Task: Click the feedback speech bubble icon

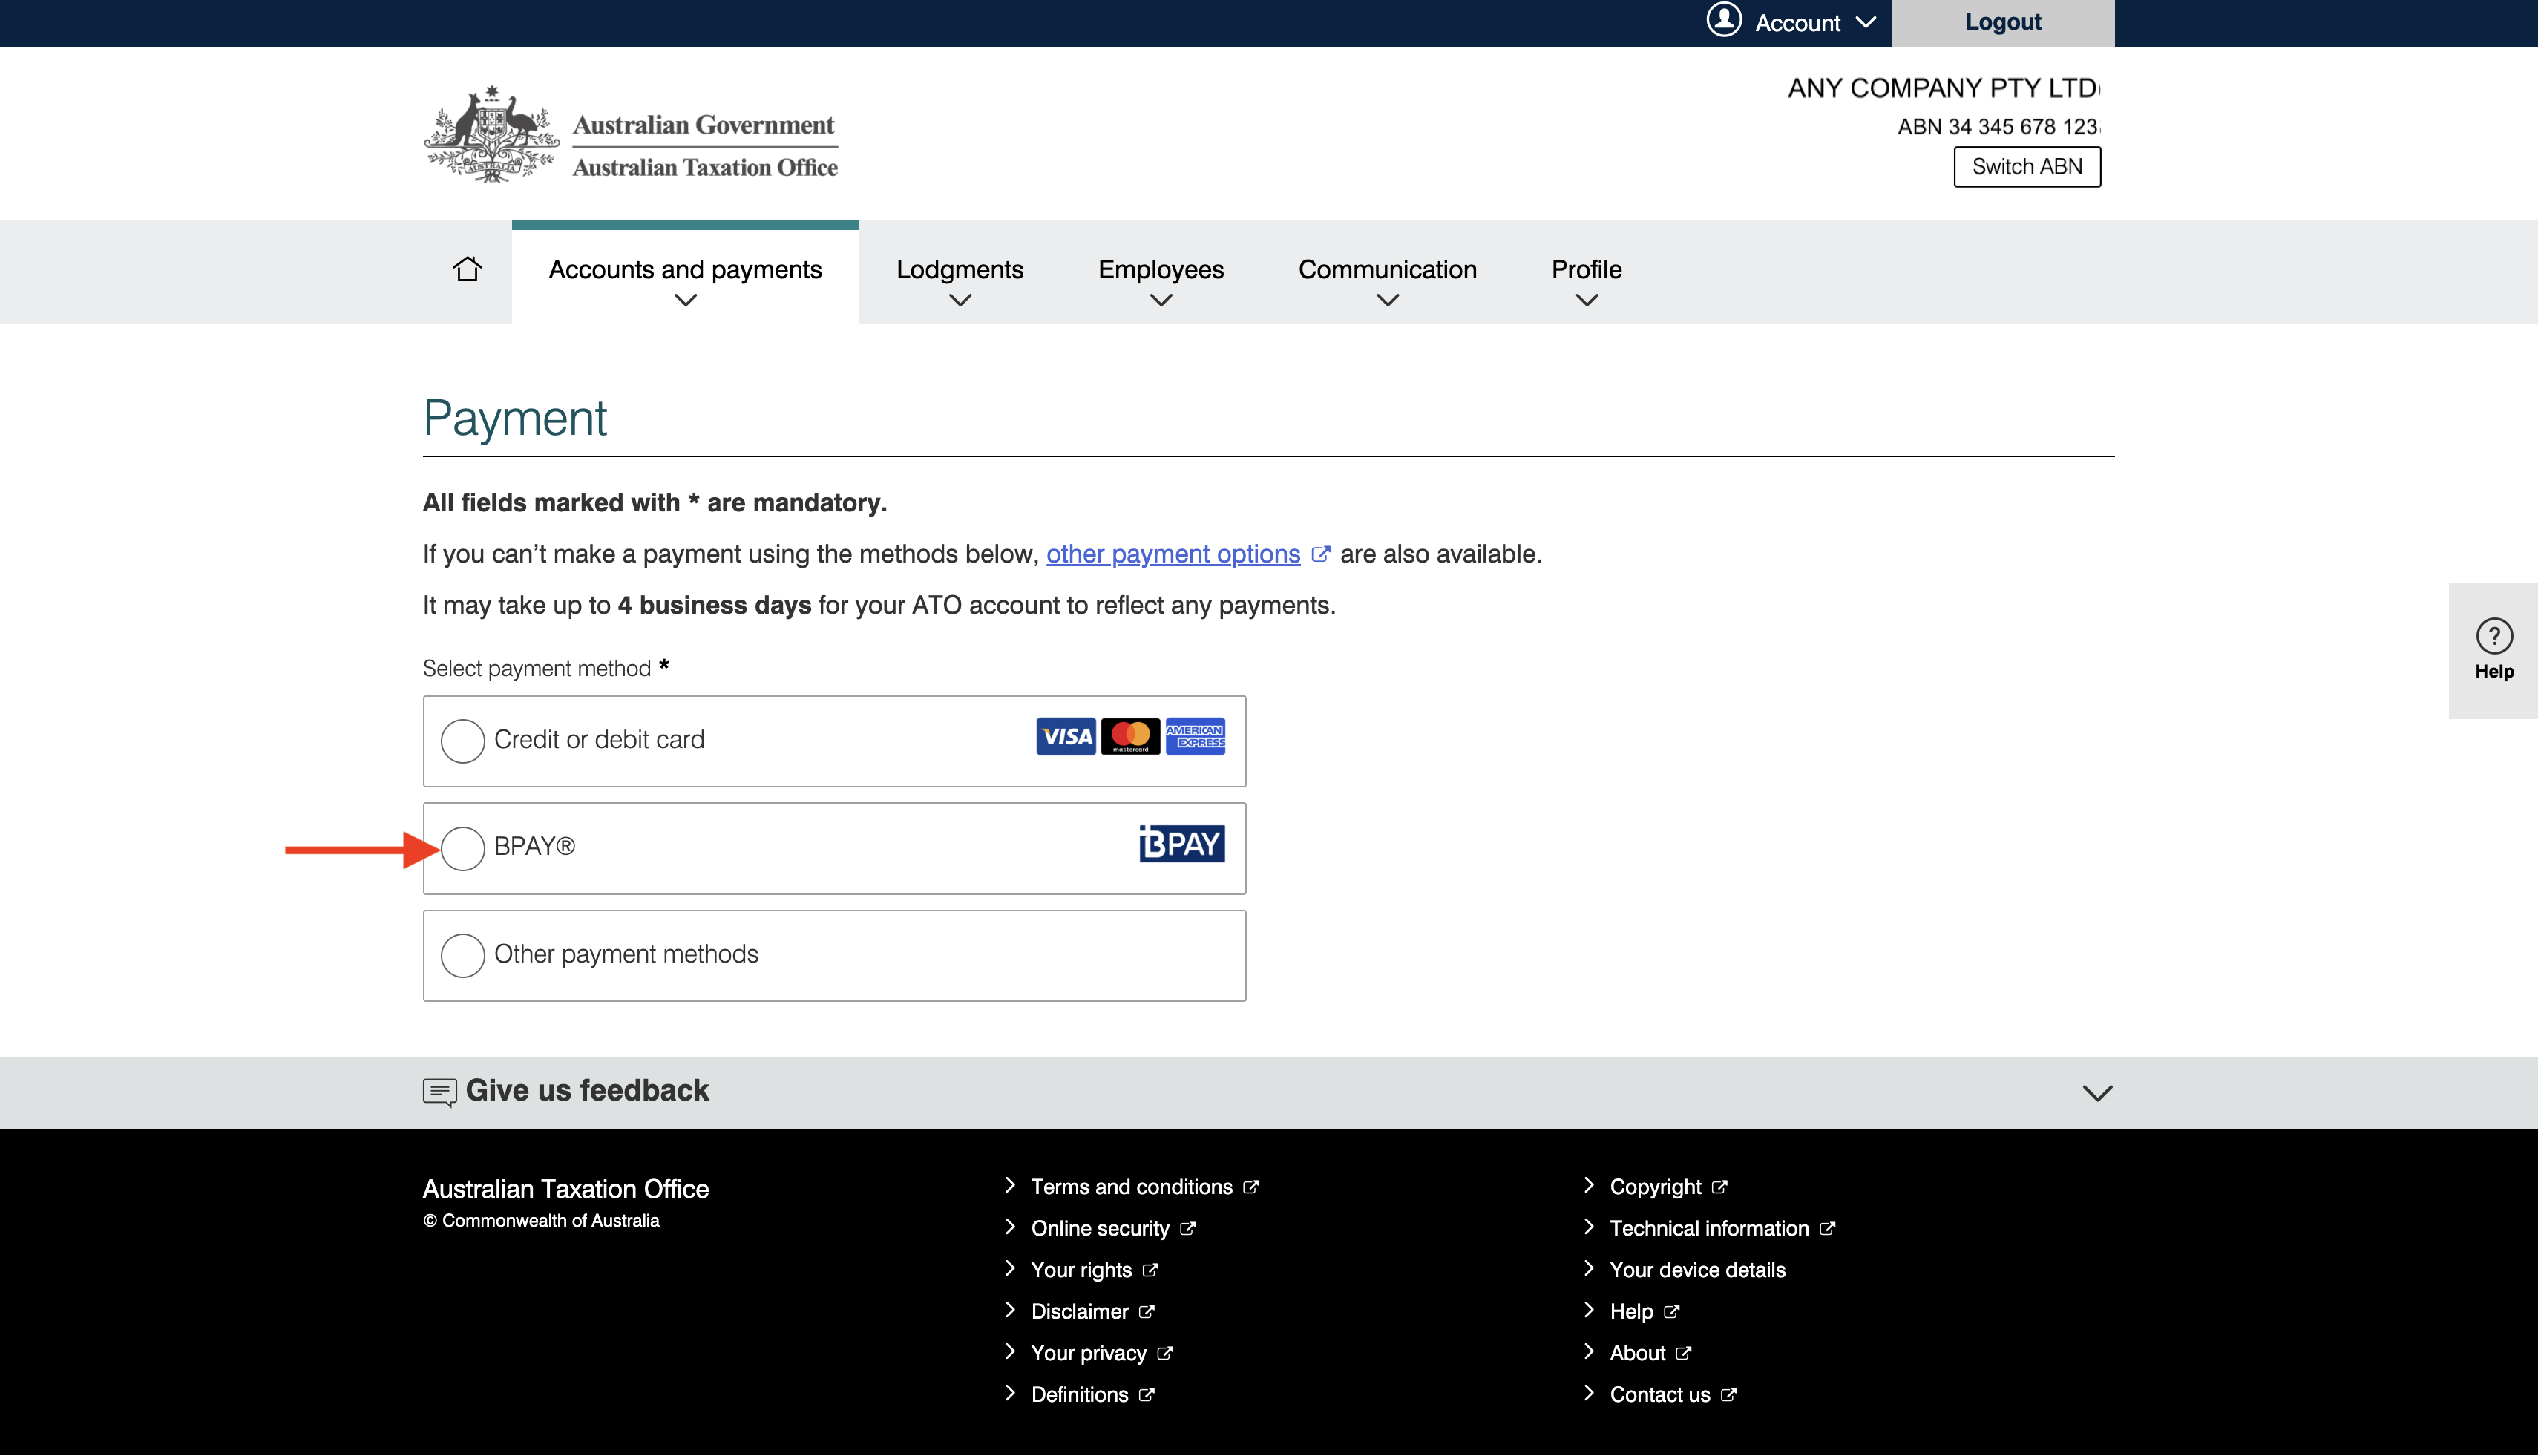Action: click(x=439, y=1091)
